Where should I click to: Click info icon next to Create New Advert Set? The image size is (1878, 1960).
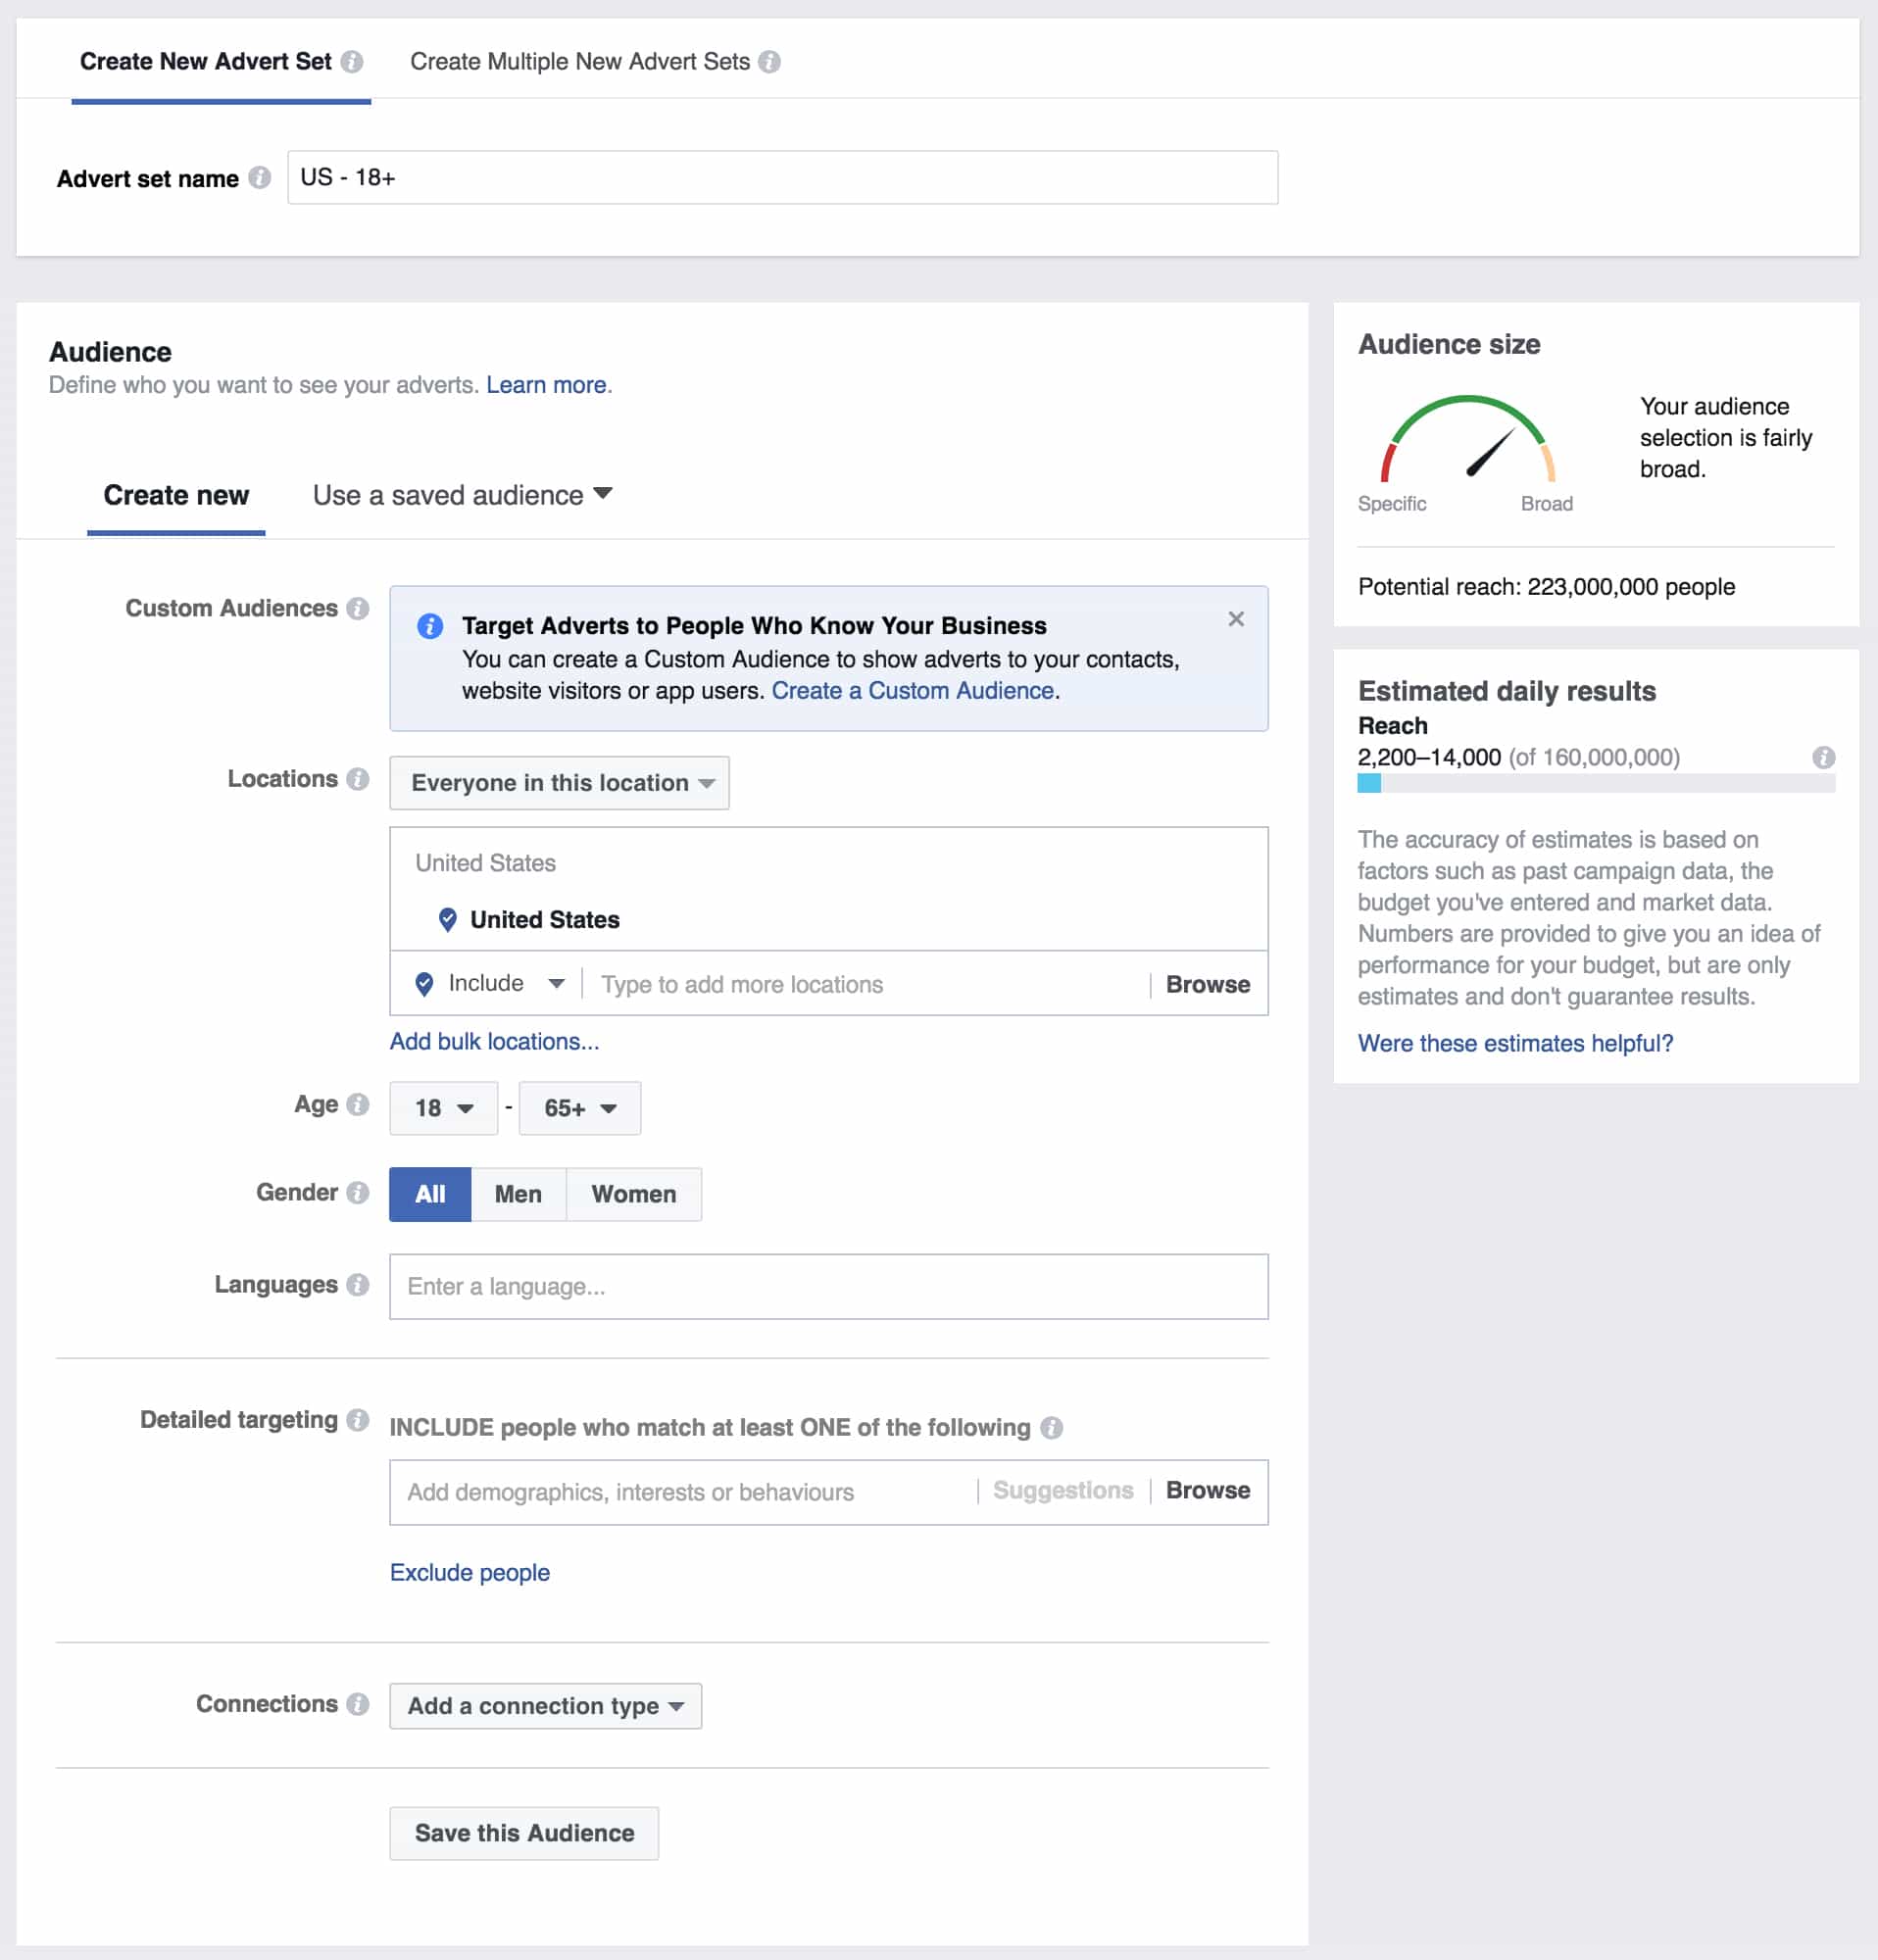tap(351, 62)
